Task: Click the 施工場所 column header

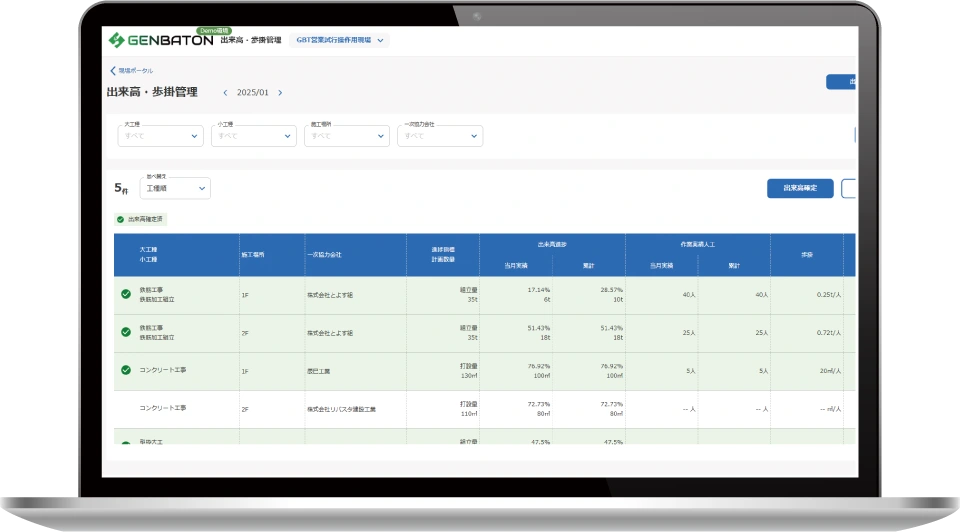Action: tap(253, 255)
